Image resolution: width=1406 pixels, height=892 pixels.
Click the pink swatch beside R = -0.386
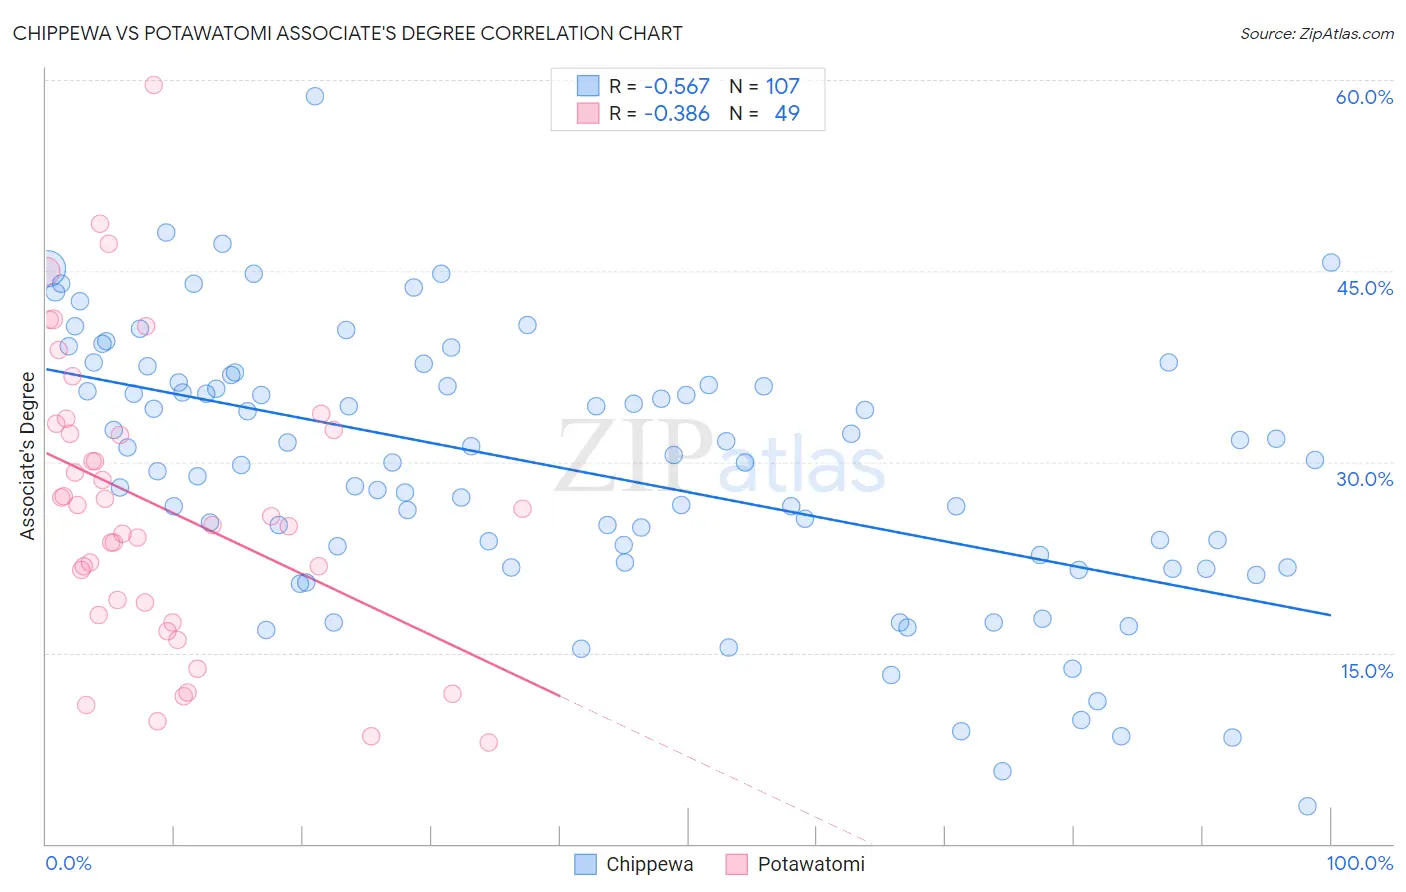click(x=588, y=113)
